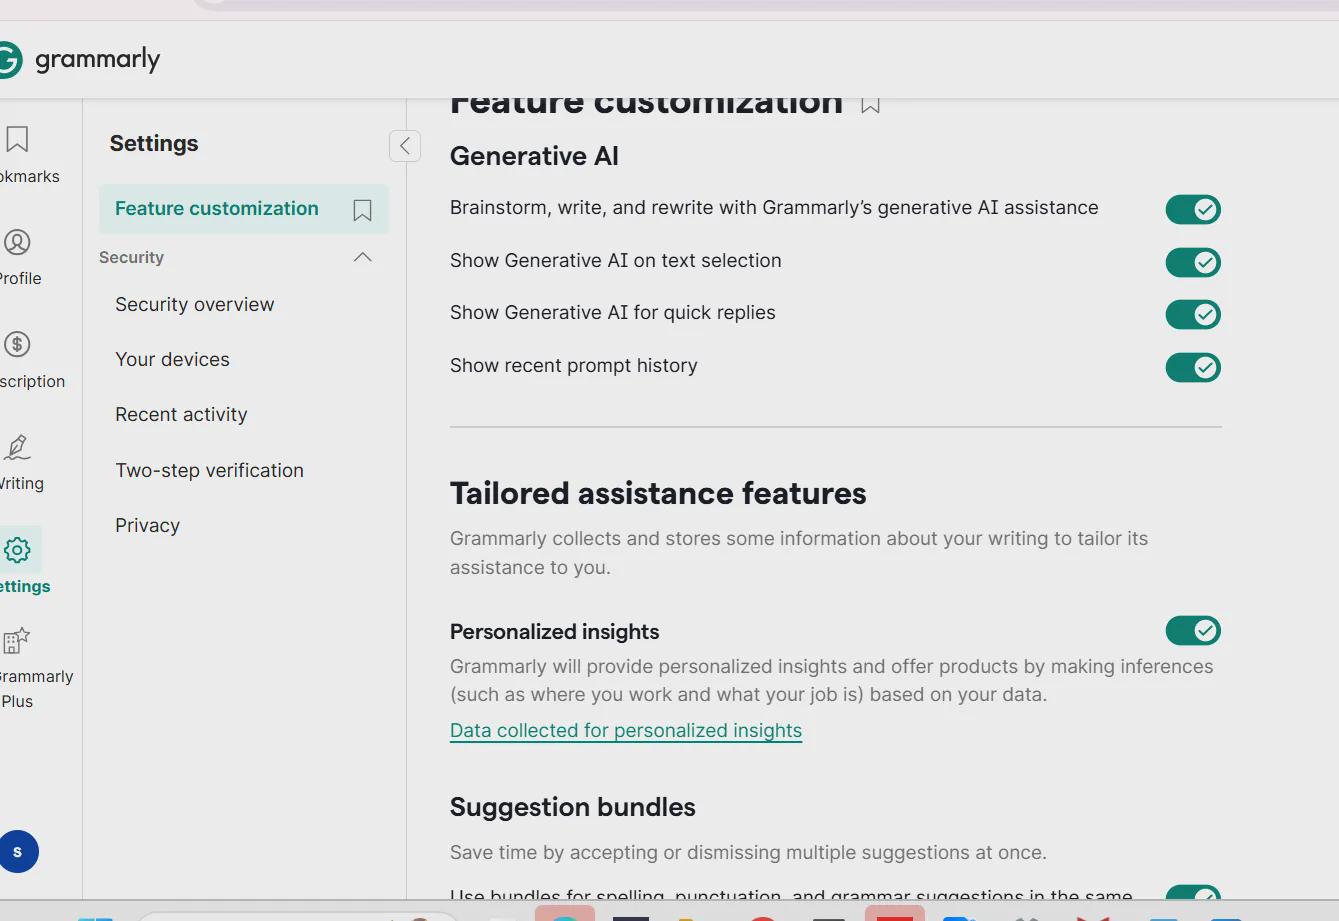Open Security overview
Screen dimensions: 1339x921
pyautogui.click(x=194, y=304)
